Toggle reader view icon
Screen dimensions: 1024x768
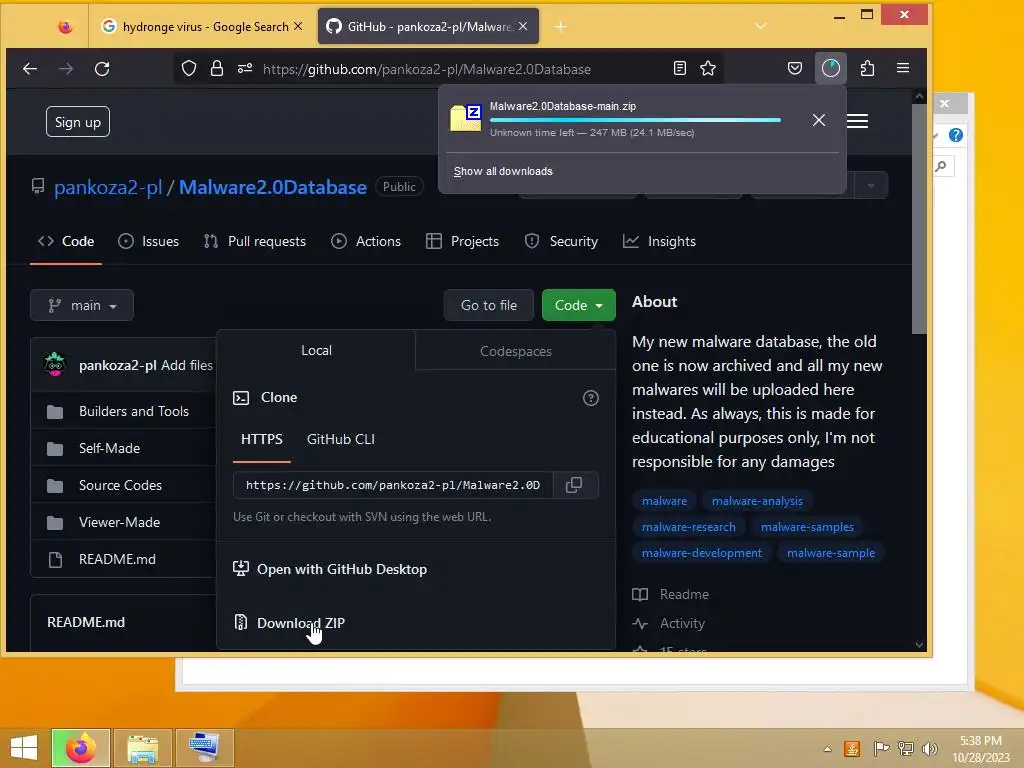[x=679, y=69]
